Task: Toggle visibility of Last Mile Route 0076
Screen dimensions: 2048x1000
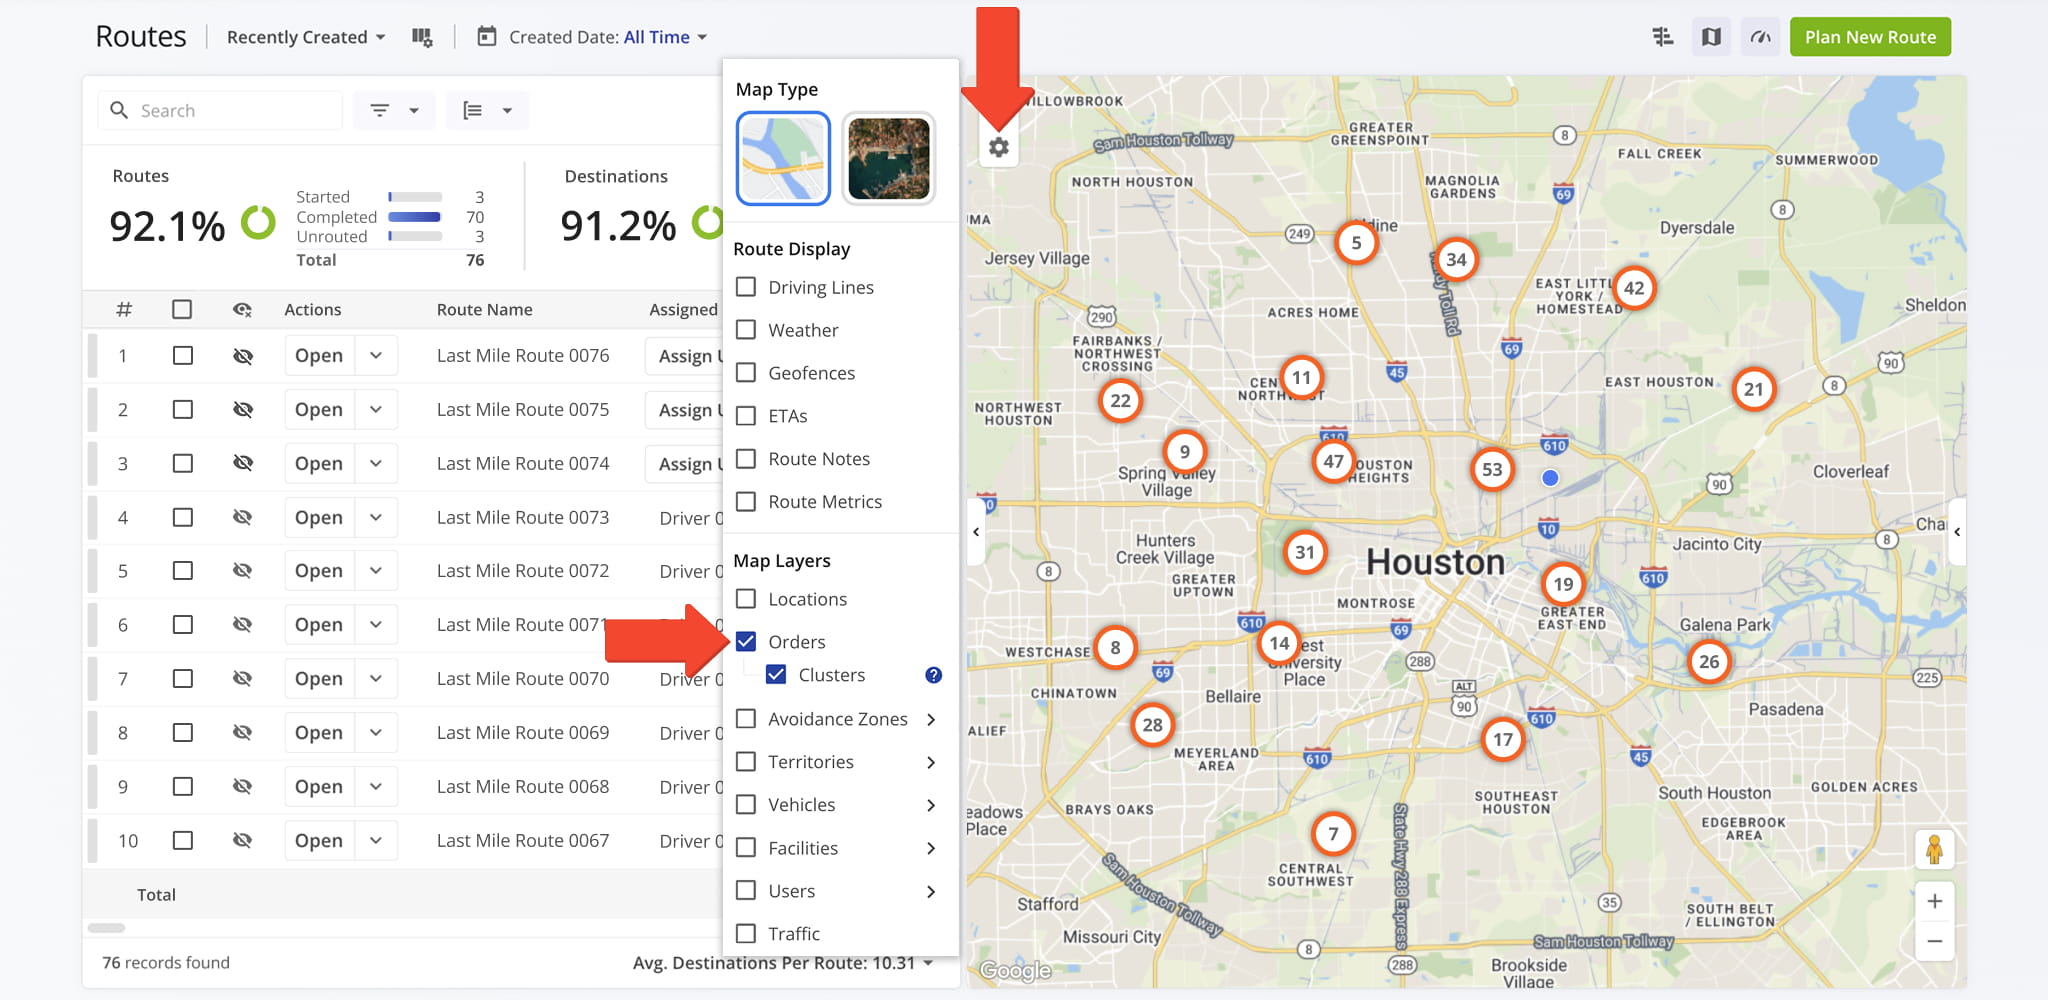Action: pos(242,356)
